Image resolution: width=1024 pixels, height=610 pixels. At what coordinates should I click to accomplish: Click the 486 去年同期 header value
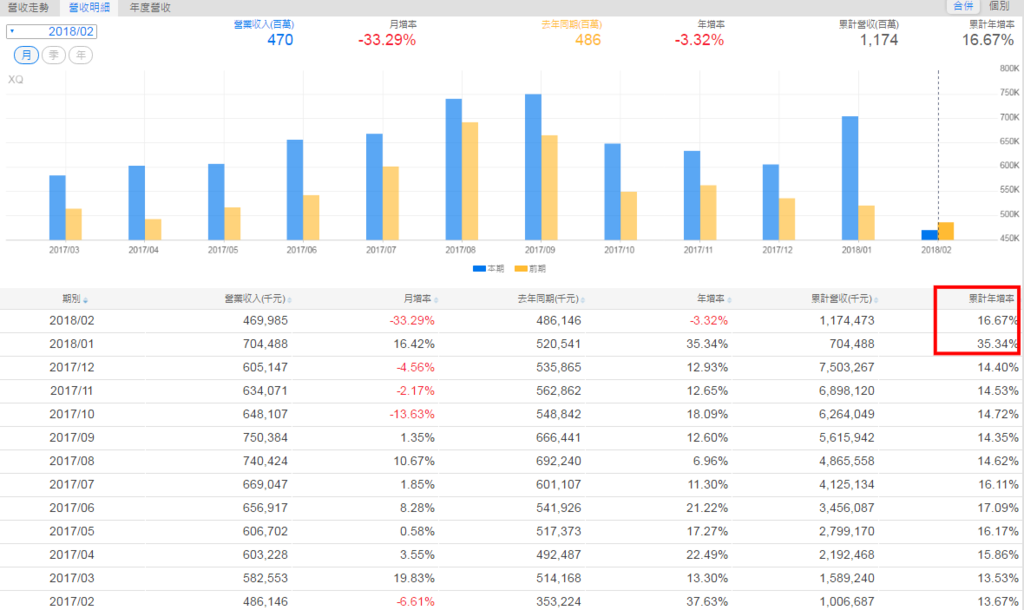(x=588, y=40)
